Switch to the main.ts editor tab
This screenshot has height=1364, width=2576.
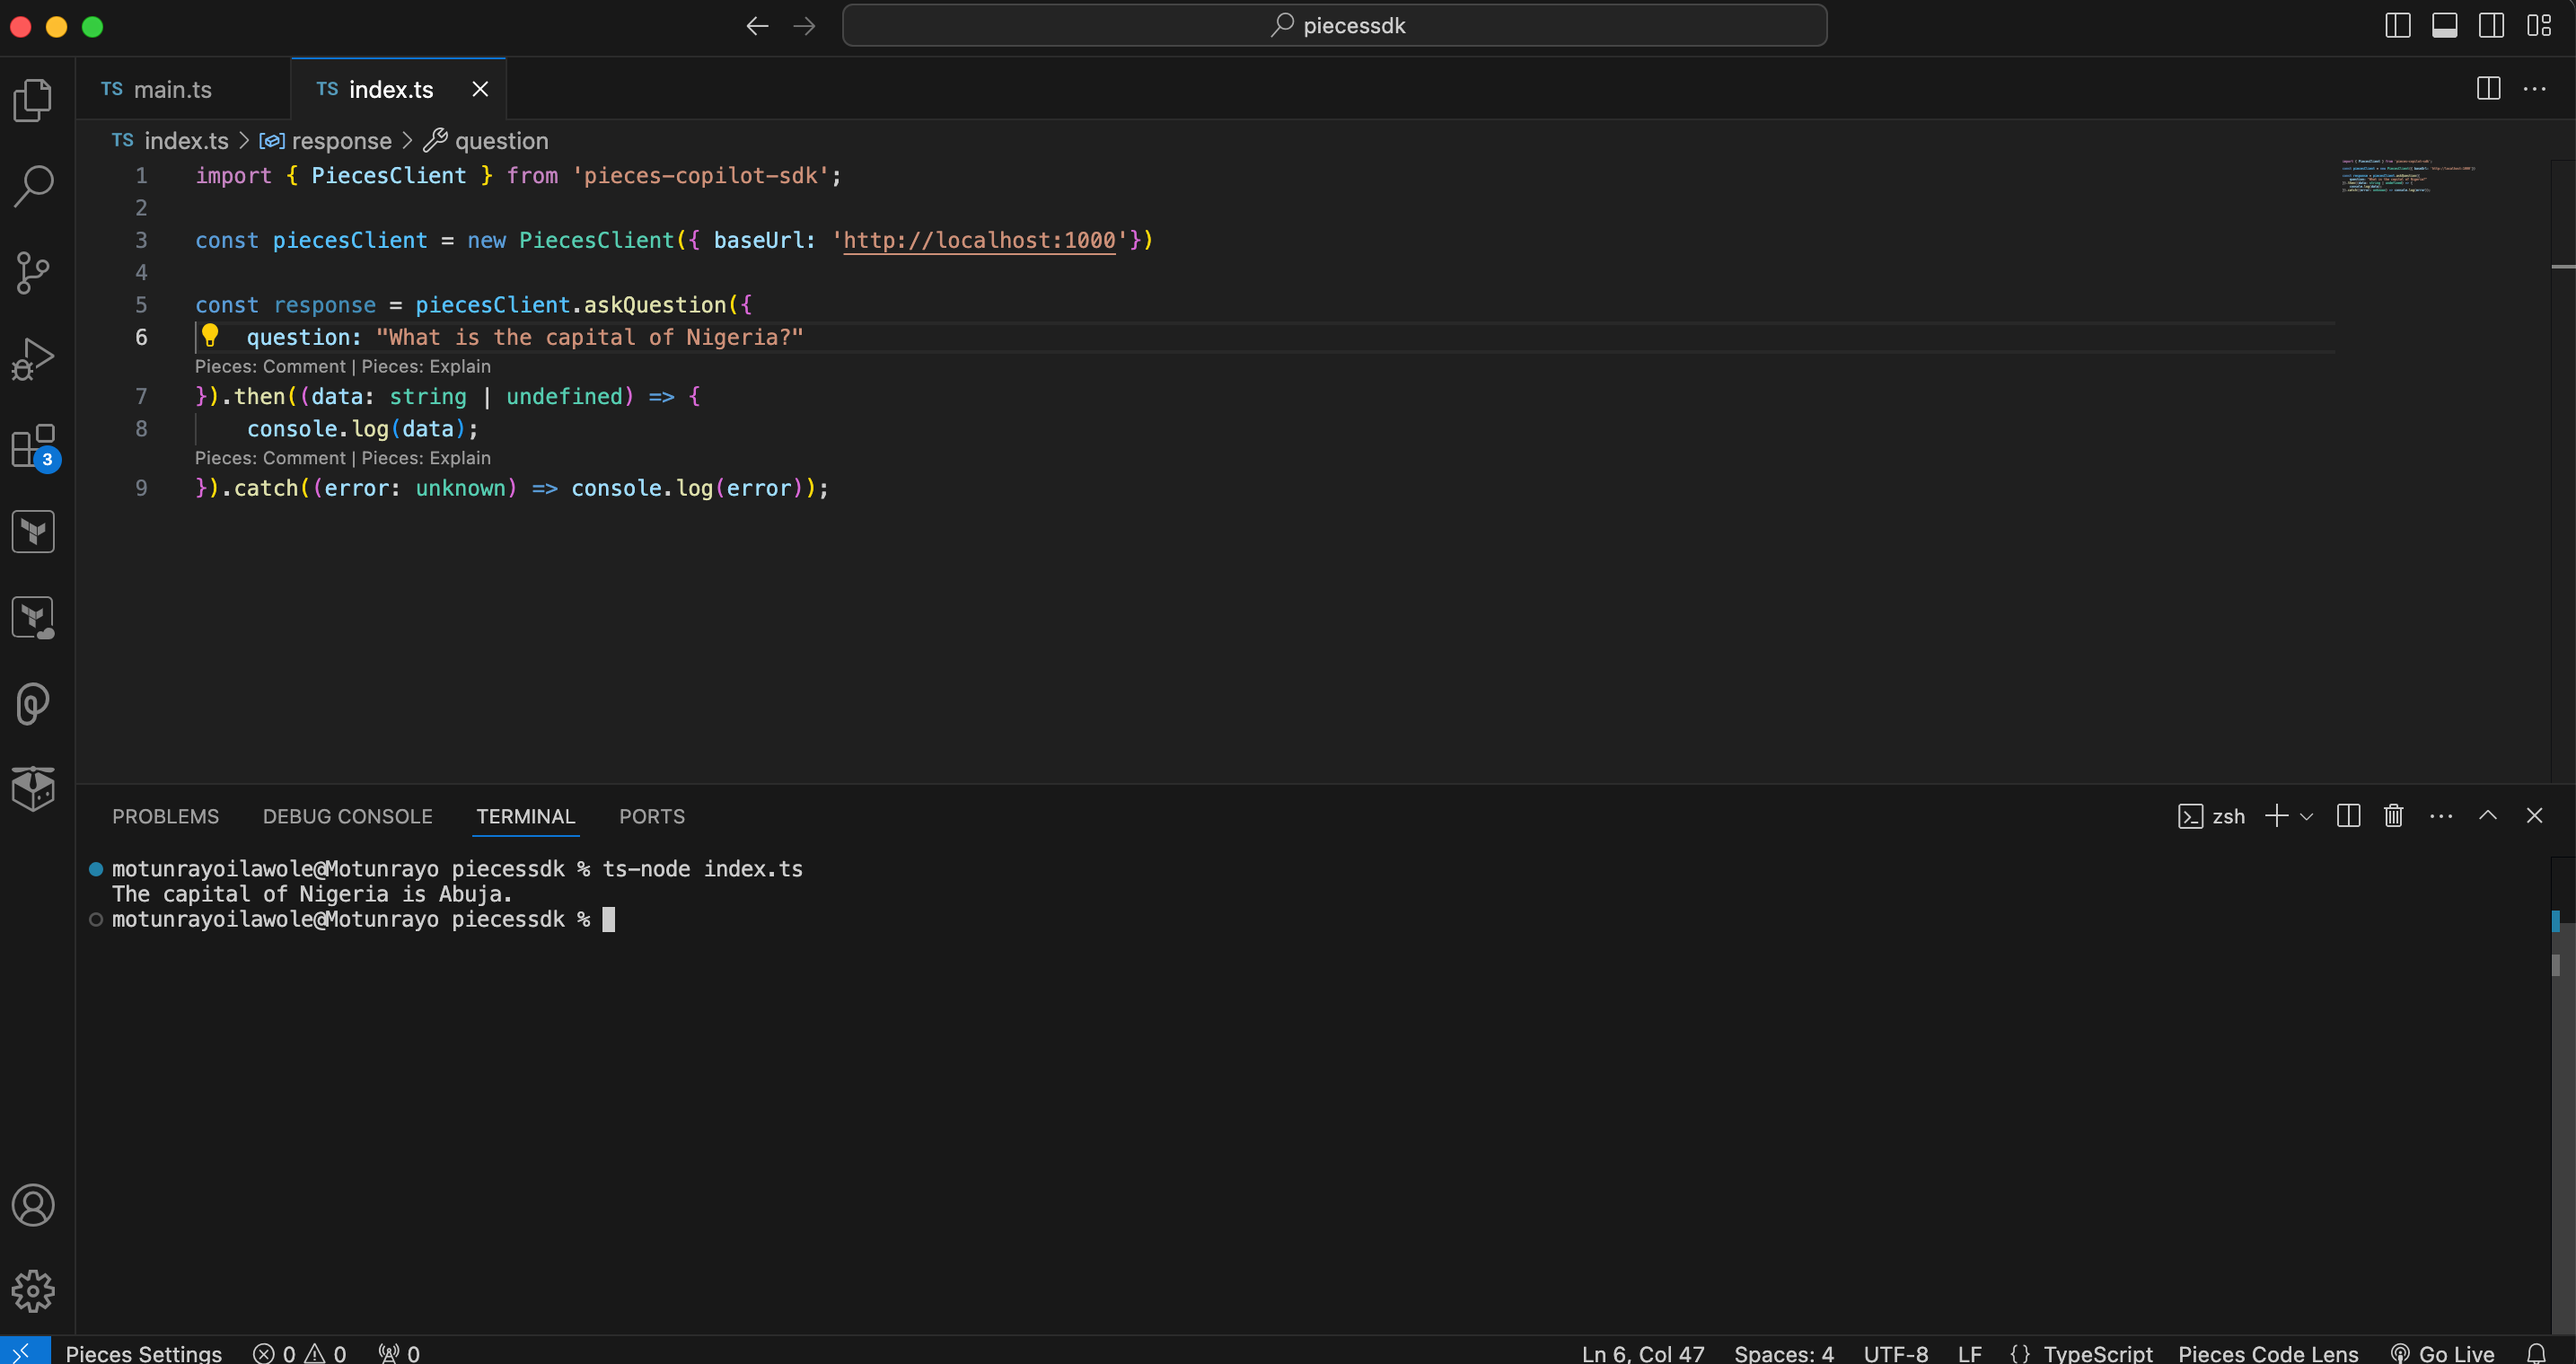(x=172, y=89)
